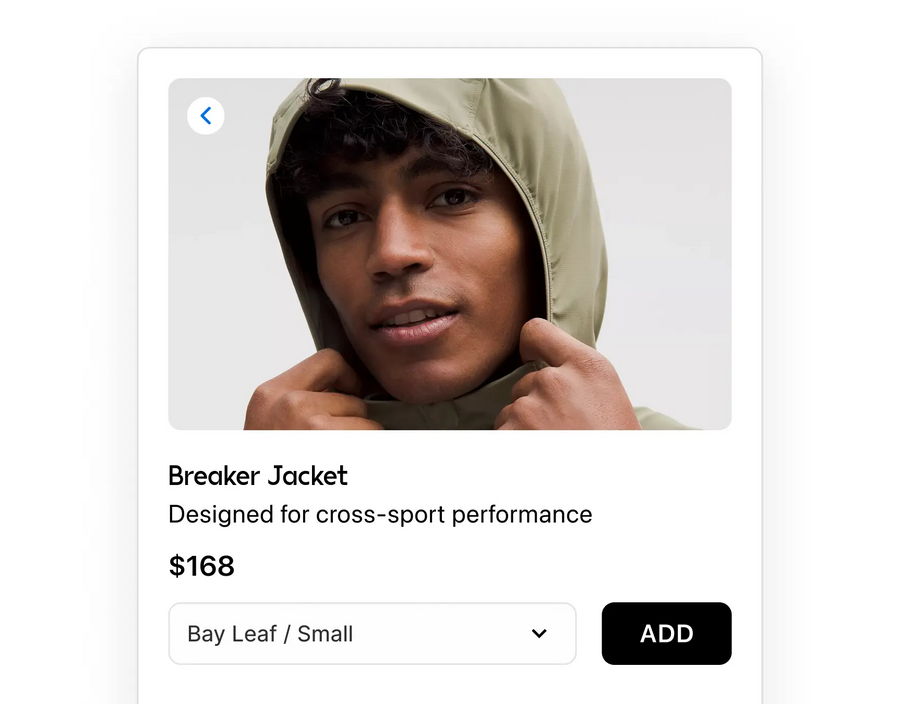Click the down chevron inside the variant field
Screen dimensions: 900x704
[539, 634]
